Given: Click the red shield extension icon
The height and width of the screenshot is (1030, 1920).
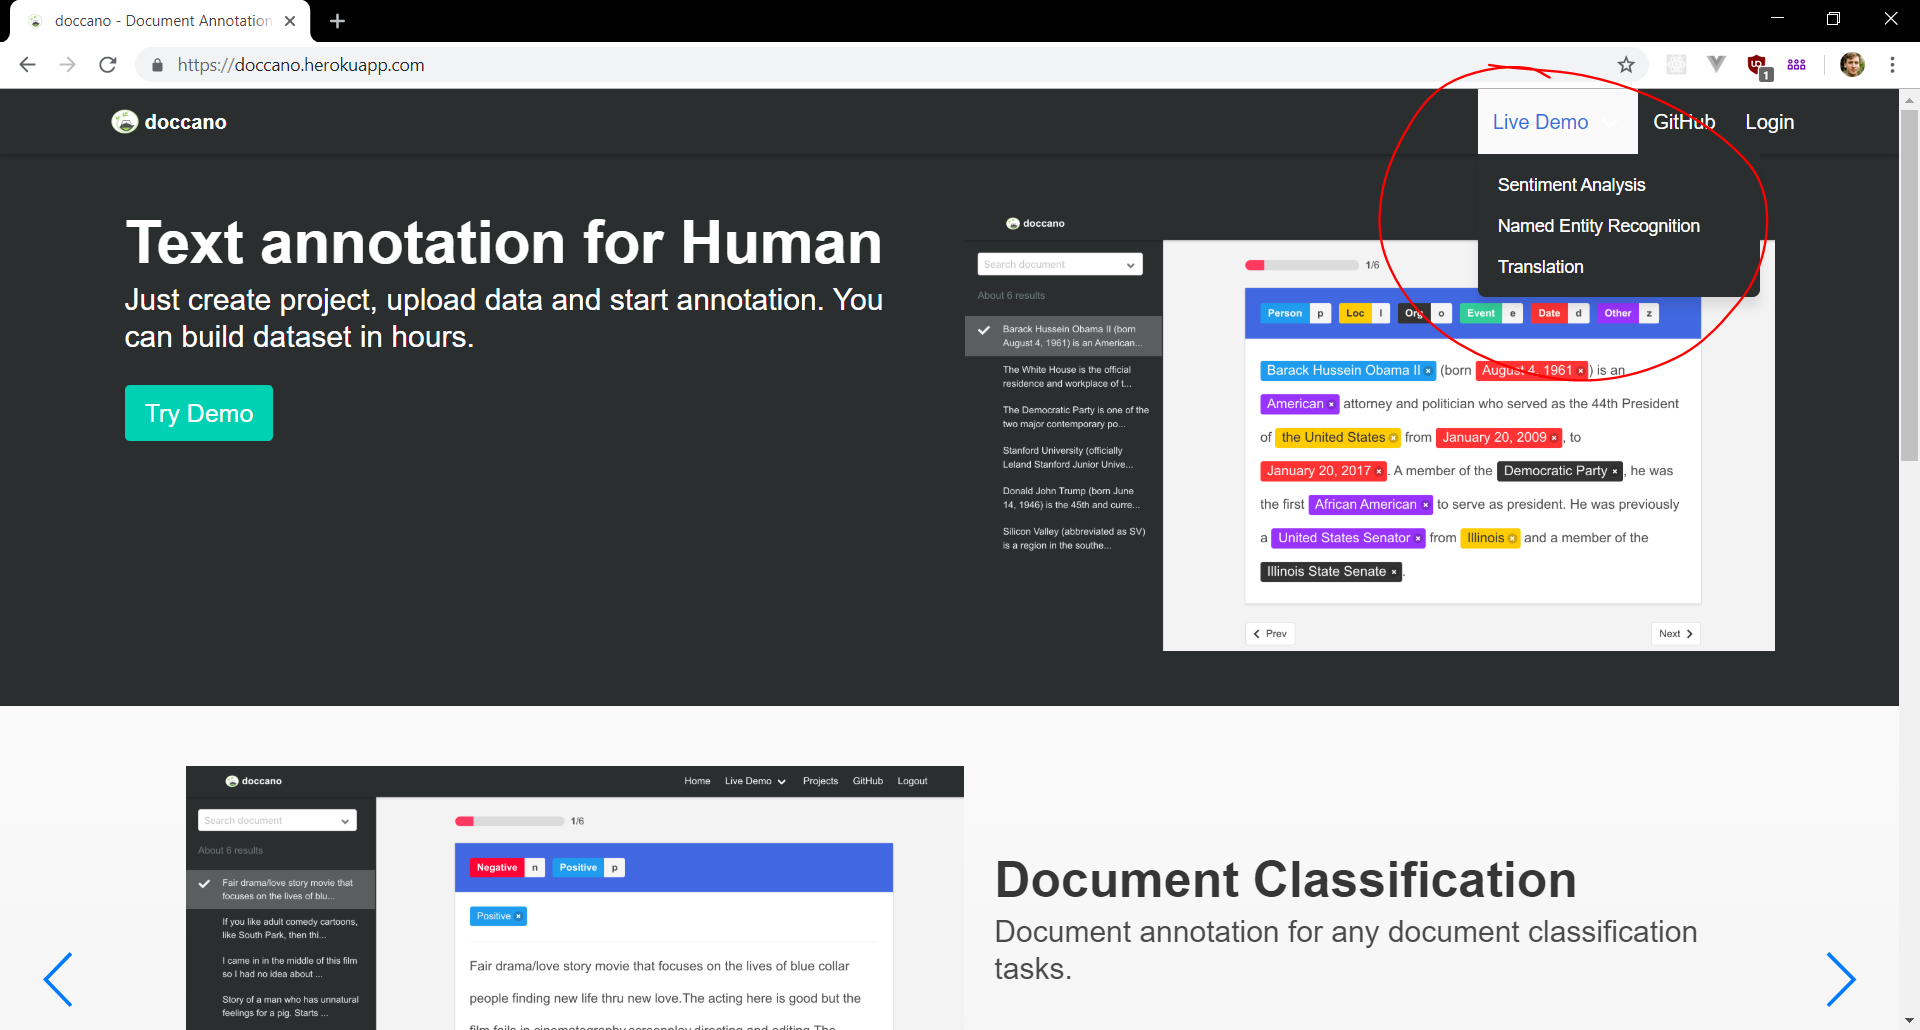Looking at the screenshot, I should coord(1758,66).
